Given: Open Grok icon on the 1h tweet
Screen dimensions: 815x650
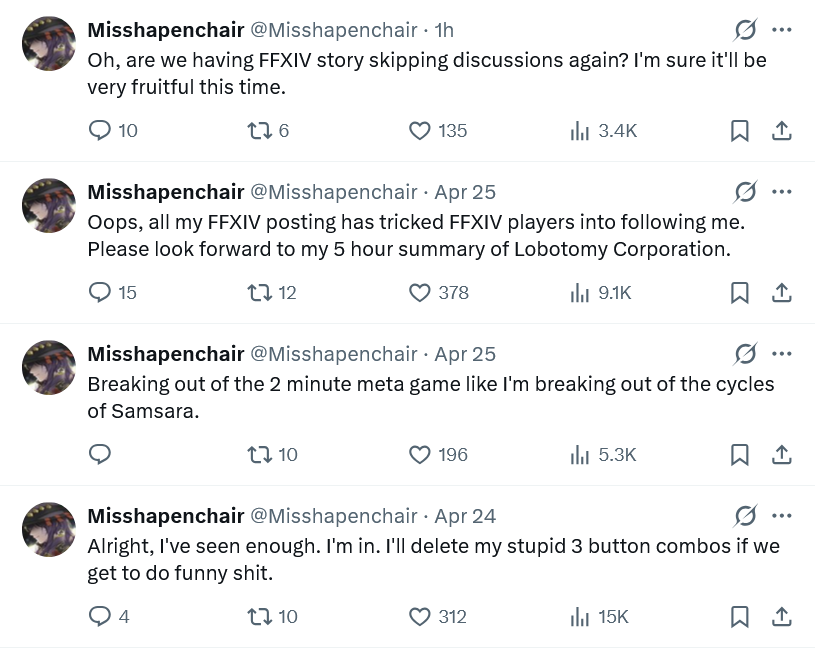Looking at the screenshot, I should [x=745, y=30].
